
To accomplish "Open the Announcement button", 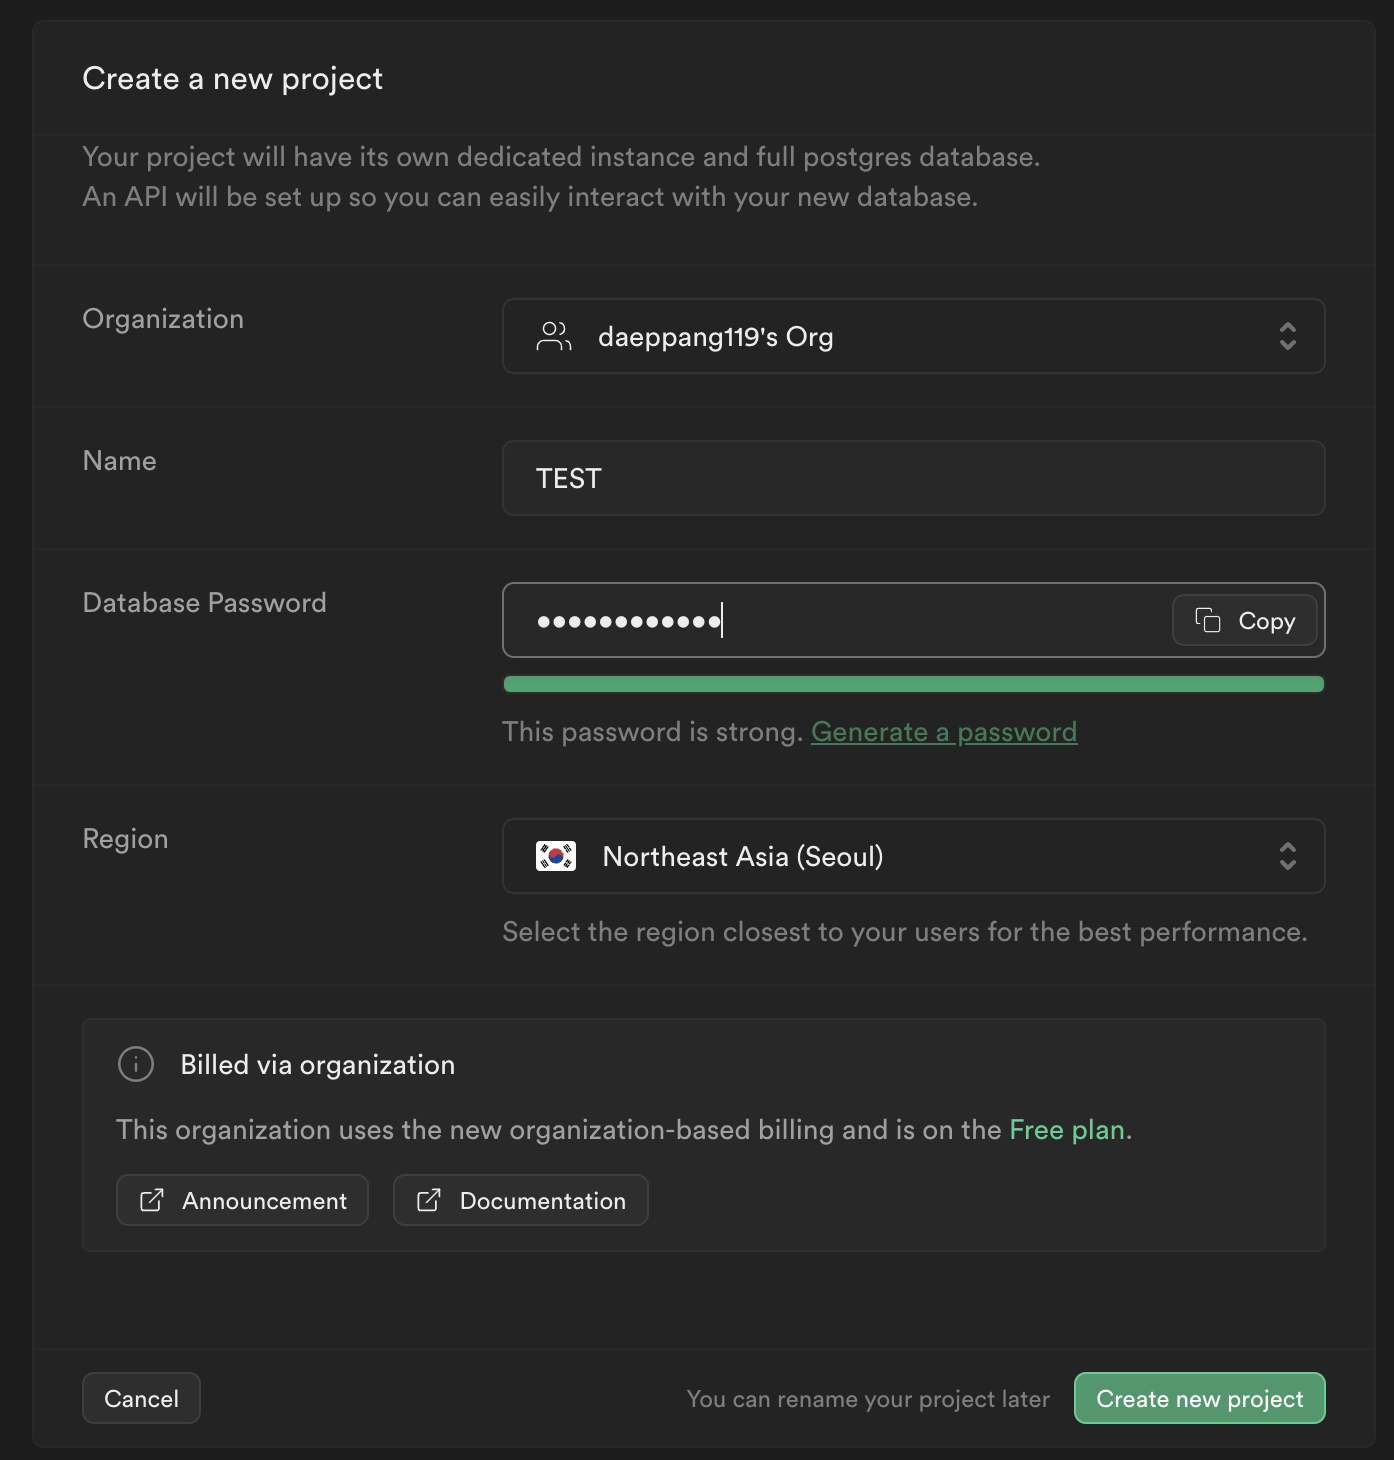I will click(242, 1200).
